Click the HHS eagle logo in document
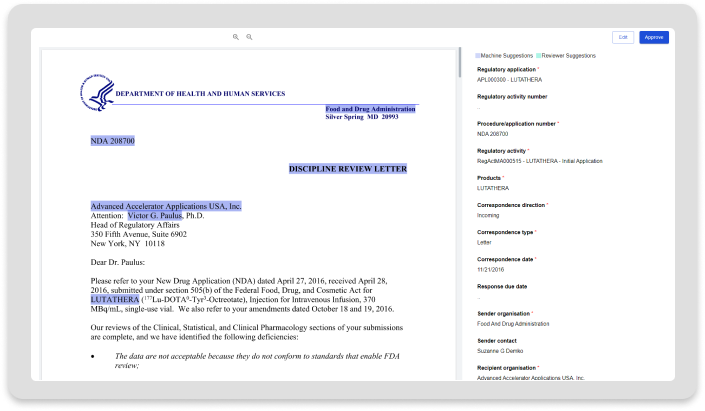 tap(96, 92)
